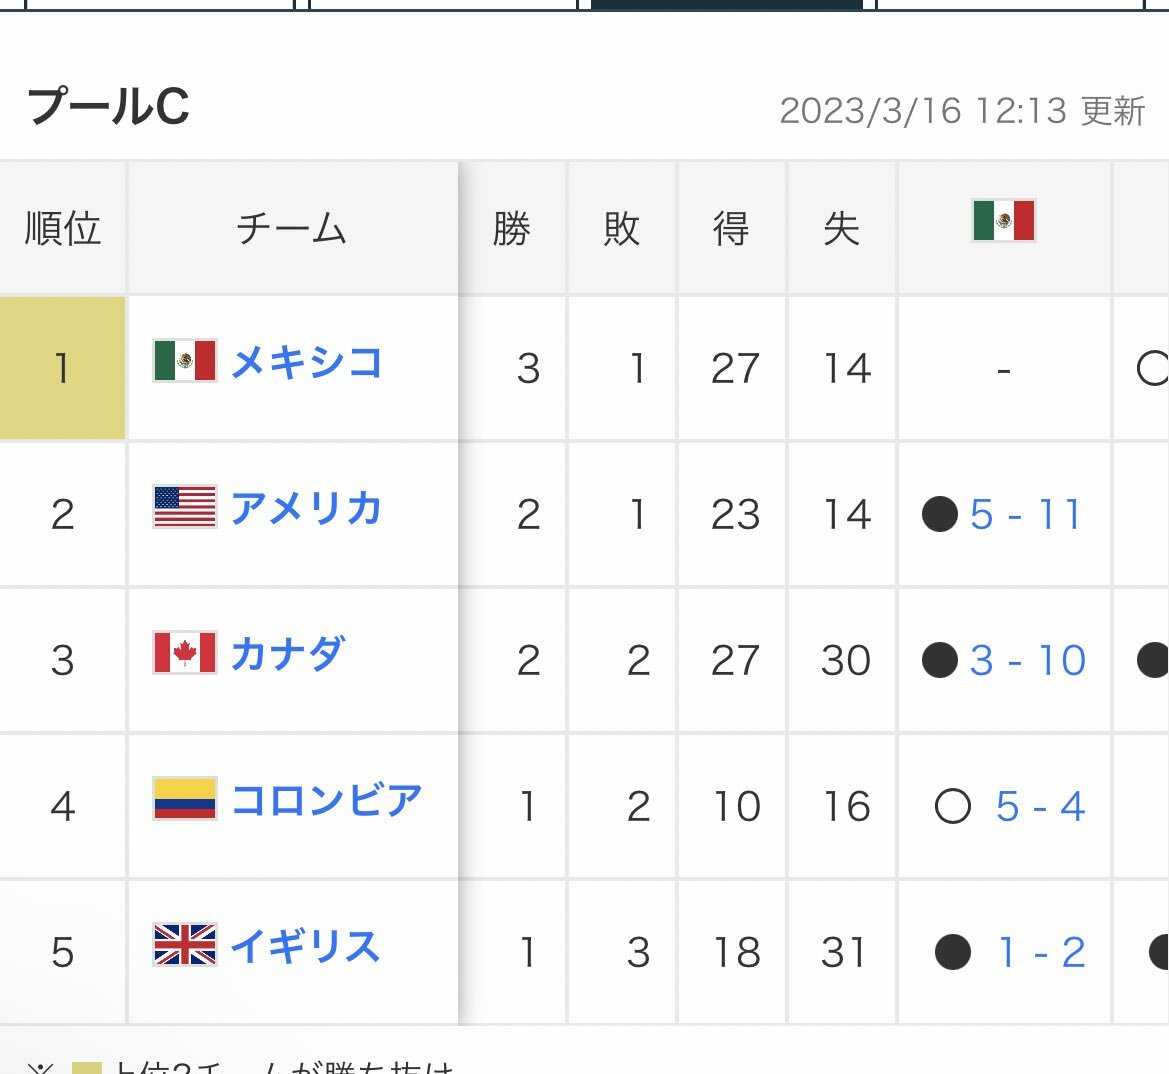Open the カナダ team link

coord(288,654)
